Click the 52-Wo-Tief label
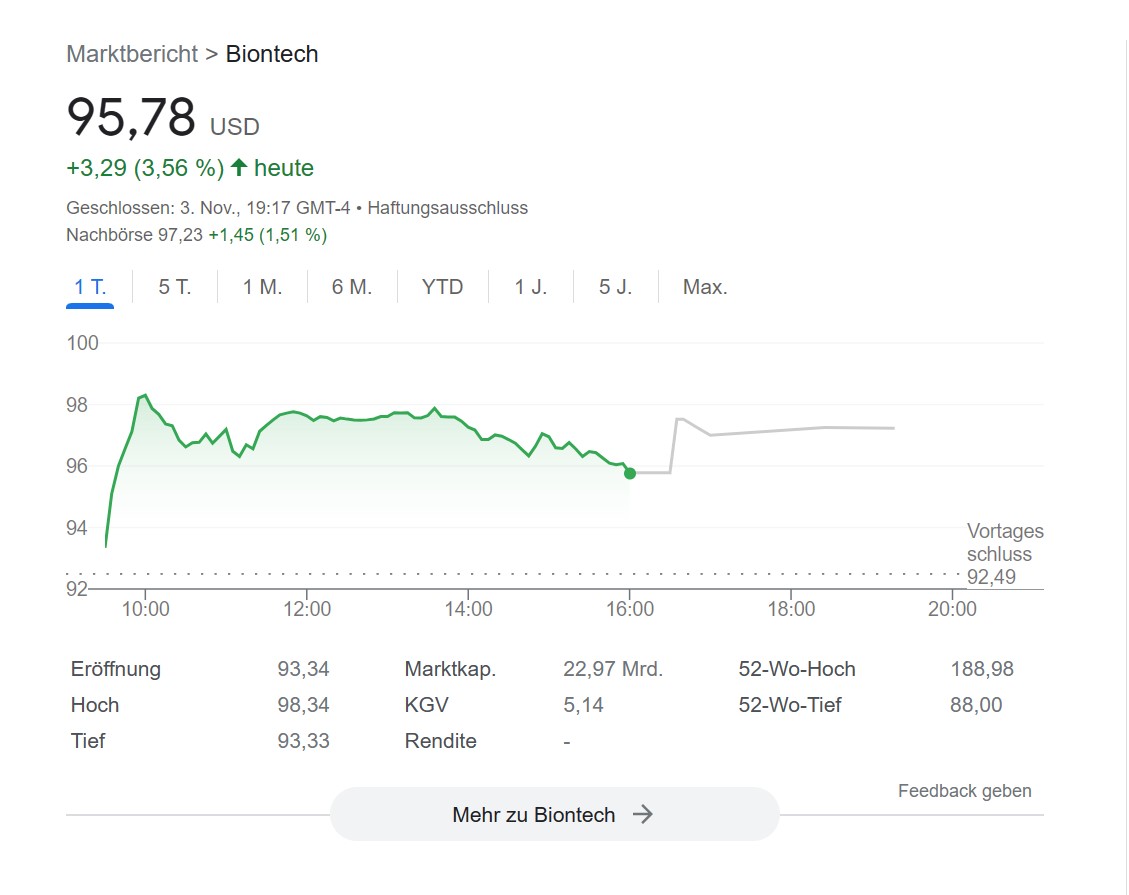The height and width of the screenshot is (895, 1129). click(x=790, y=705)
